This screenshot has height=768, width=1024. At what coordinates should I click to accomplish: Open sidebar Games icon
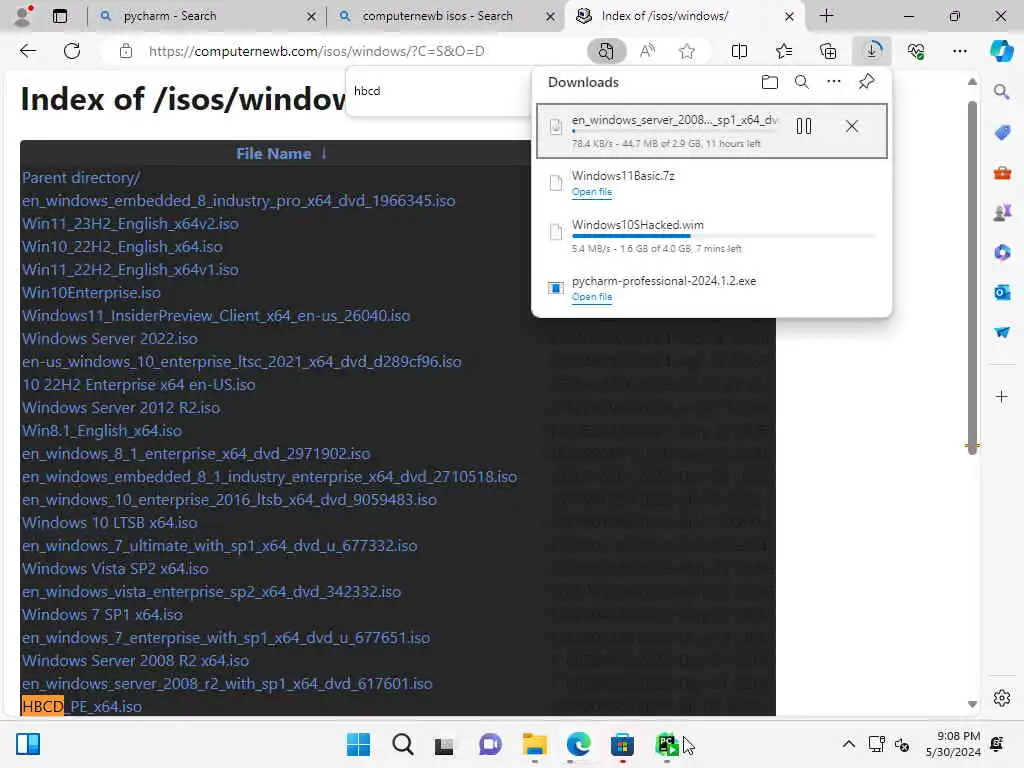[x=1002, y=212]
